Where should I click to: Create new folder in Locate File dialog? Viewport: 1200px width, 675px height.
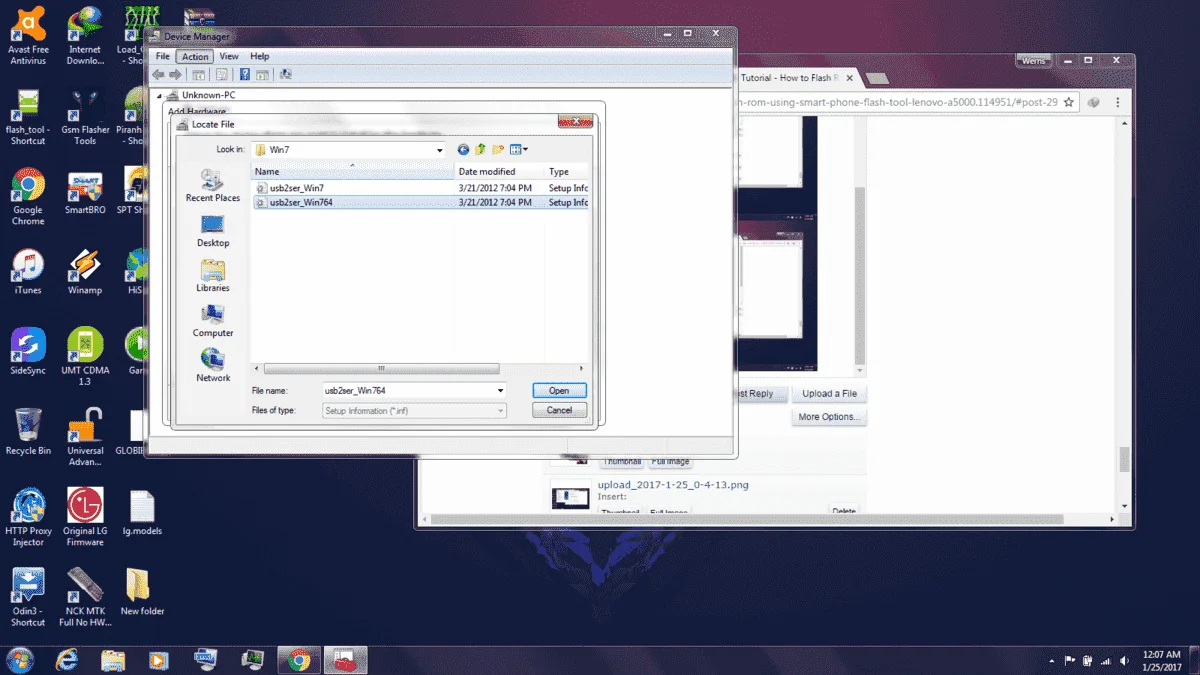tap(497, 150)
